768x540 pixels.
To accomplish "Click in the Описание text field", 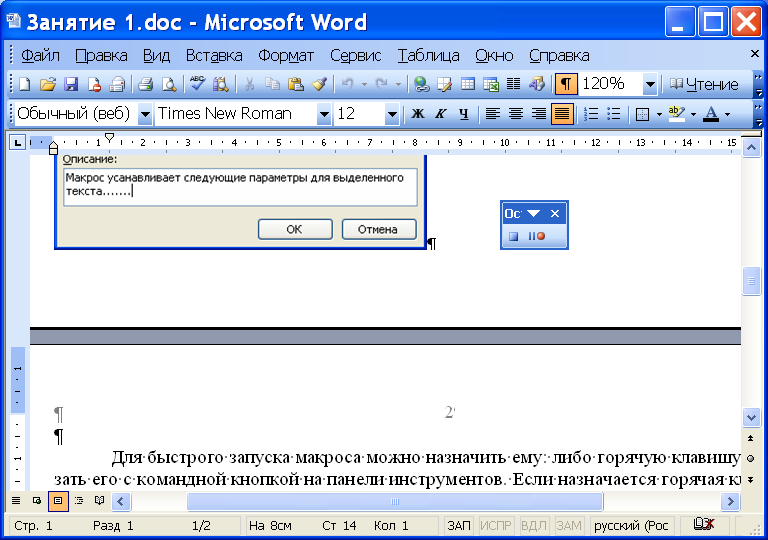I will click(240, 187).
